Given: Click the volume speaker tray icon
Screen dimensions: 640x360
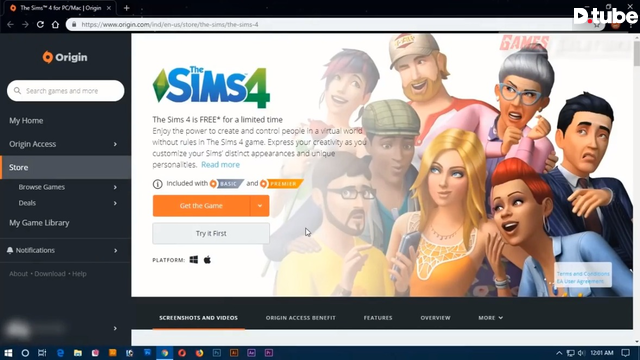Looking at the screenshot, I should (581, 353).
